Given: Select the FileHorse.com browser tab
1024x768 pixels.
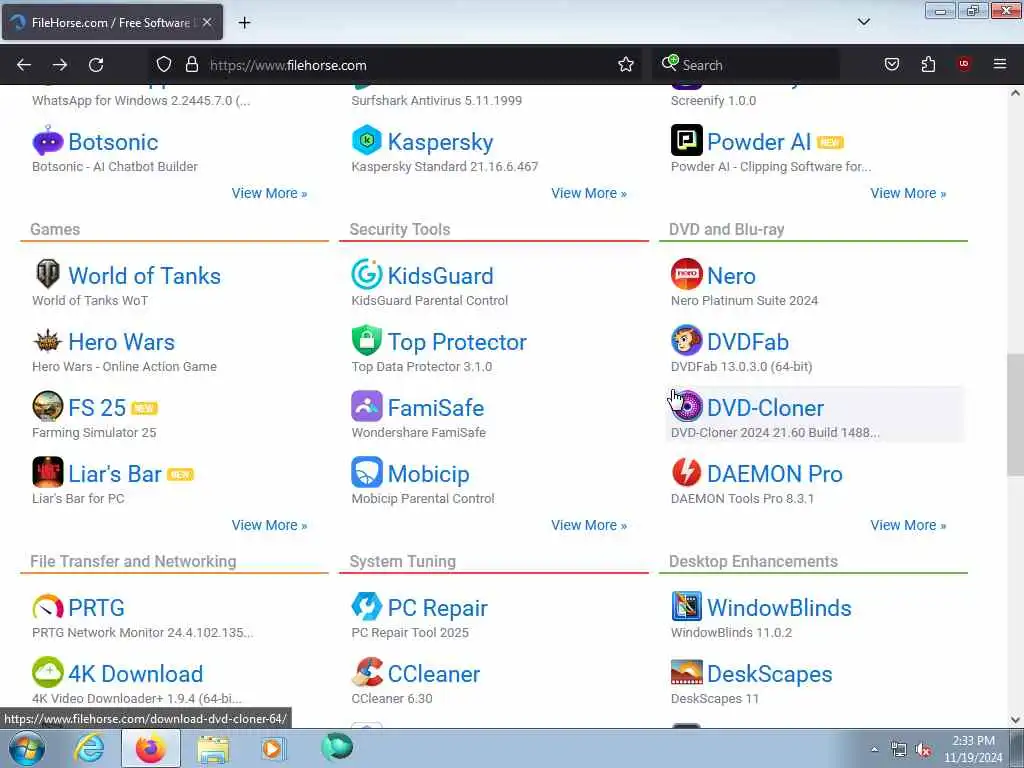Looking at the screenshot, I should (x=112, y=22).
